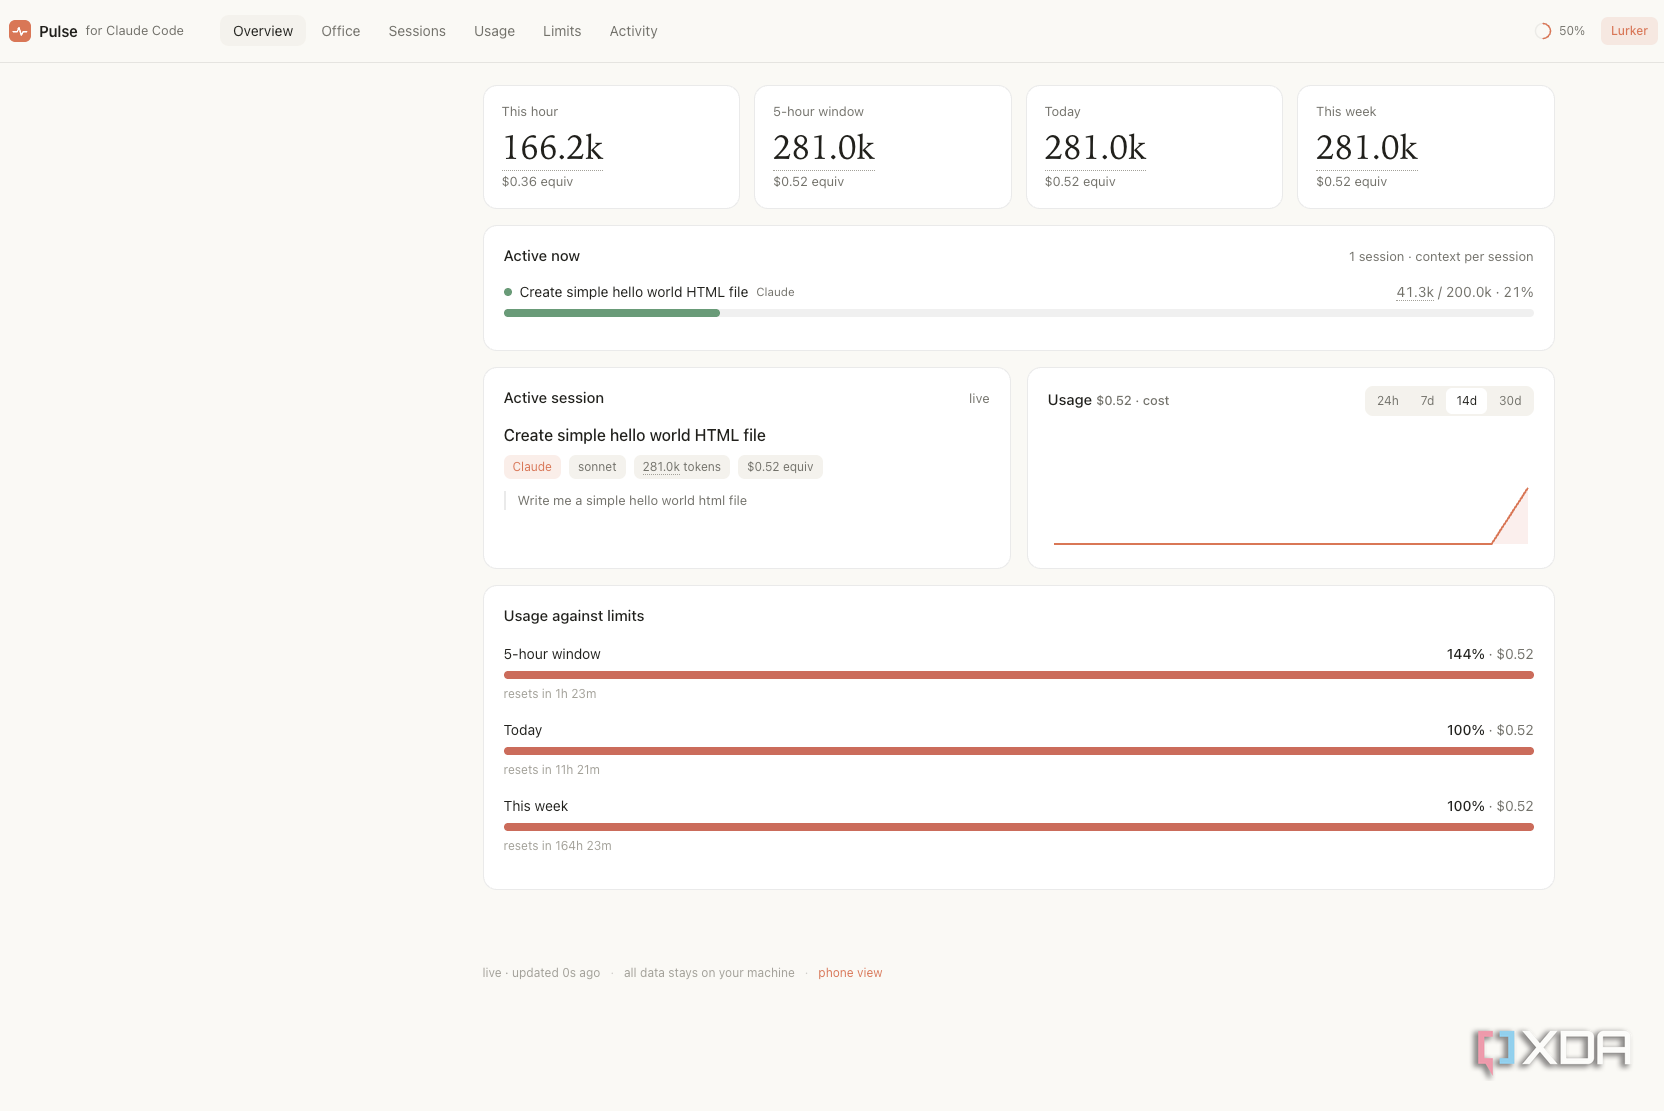Click the context usage progress bar

click(x=1018, y=313)
